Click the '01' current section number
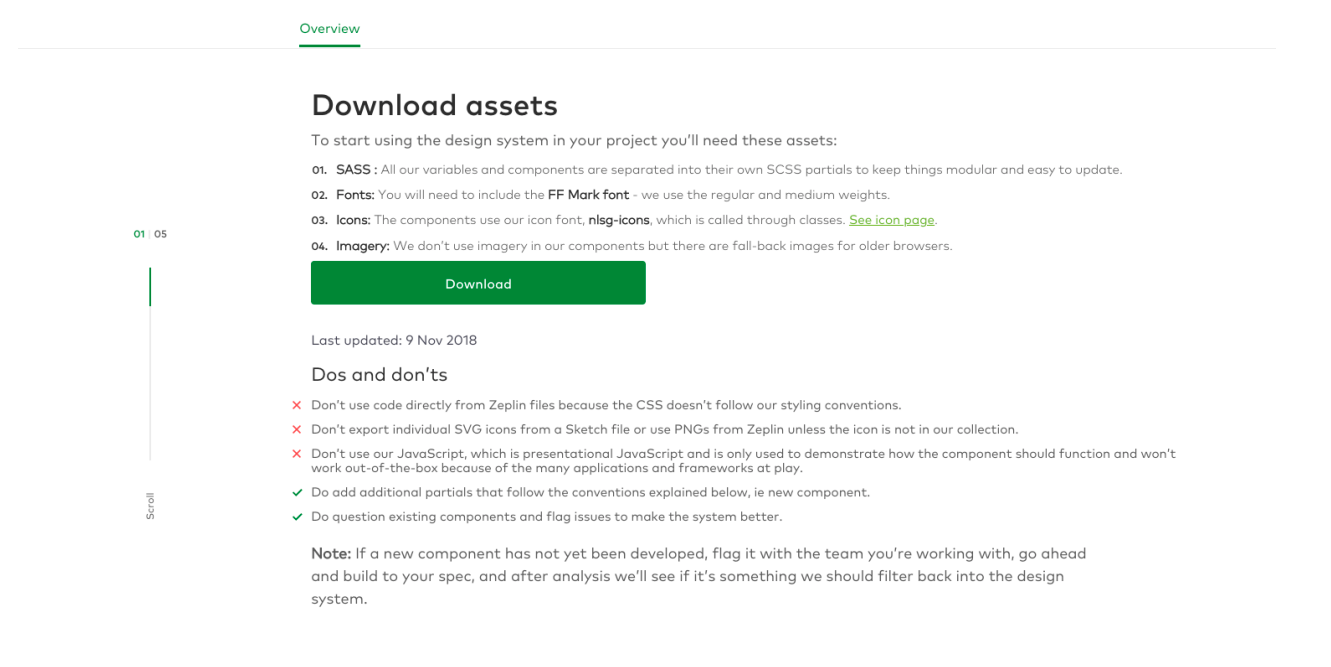The height and width of the screenshot is (667, 1331). (139, 234)
